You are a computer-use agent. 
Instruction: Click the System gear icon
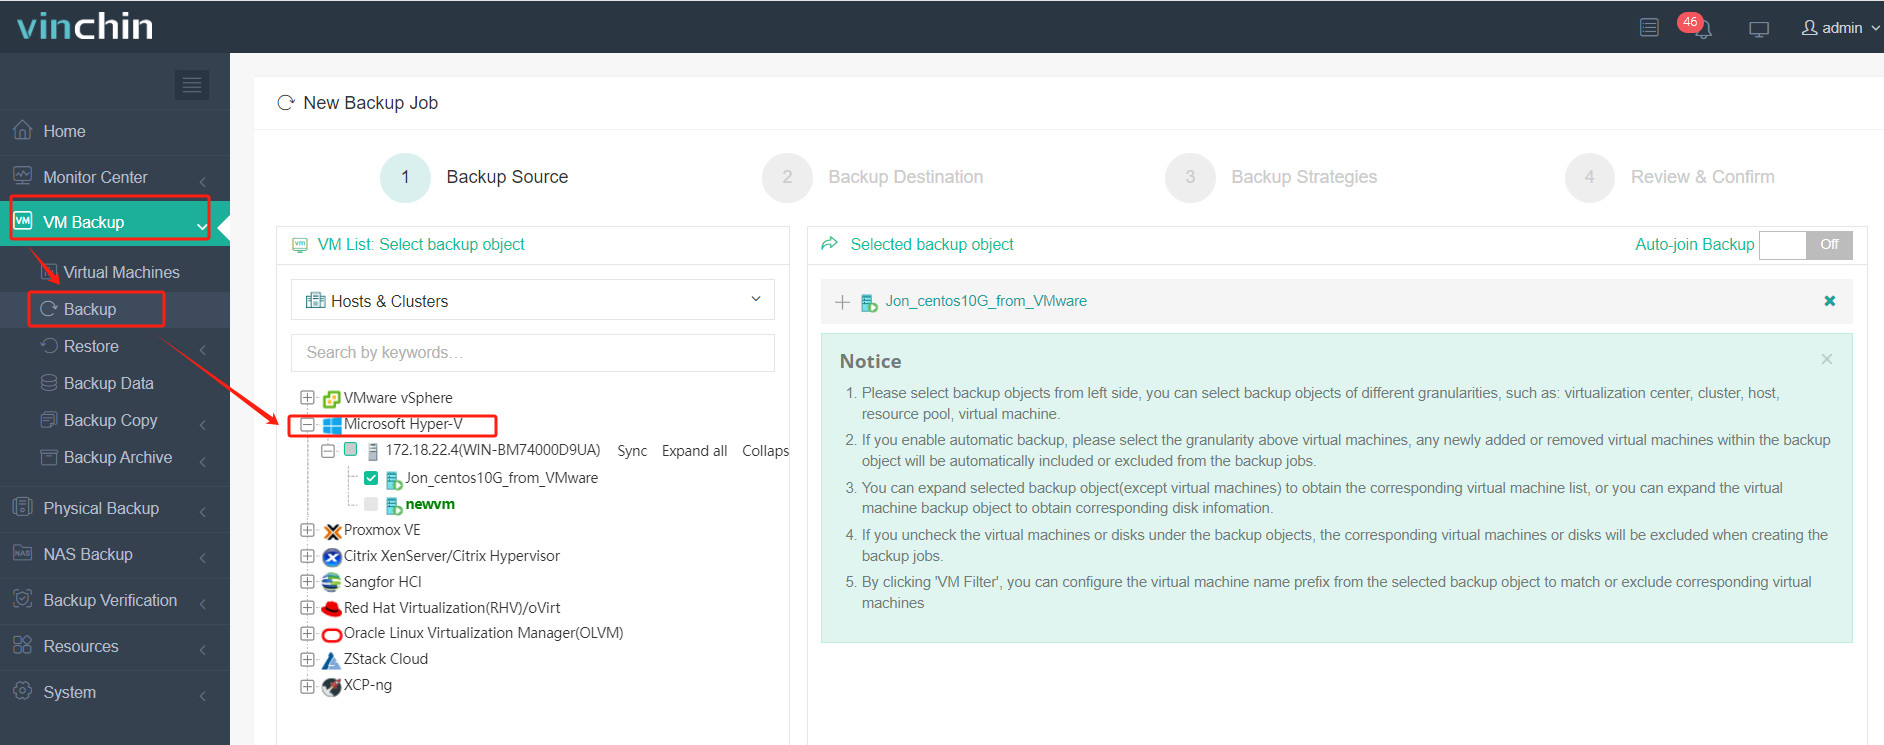(22, 691)
